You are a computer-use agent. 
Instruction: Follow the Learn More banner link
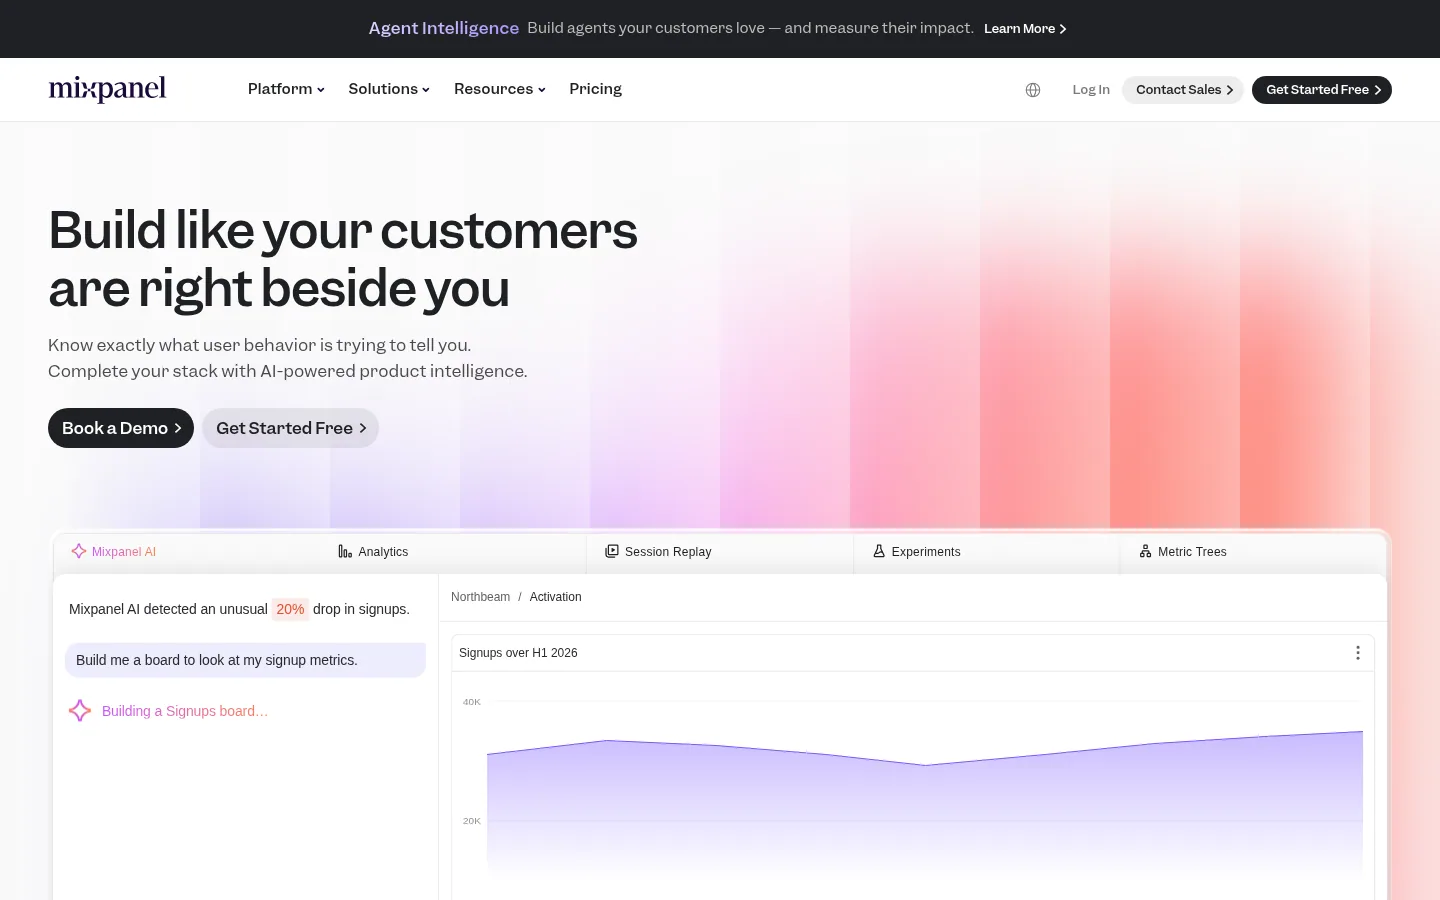tap(1025, 29)
